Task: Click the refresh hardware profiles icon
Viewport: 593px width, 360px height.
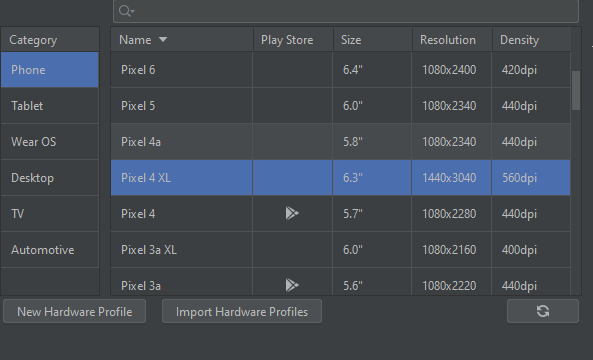Action: (543, 311)
